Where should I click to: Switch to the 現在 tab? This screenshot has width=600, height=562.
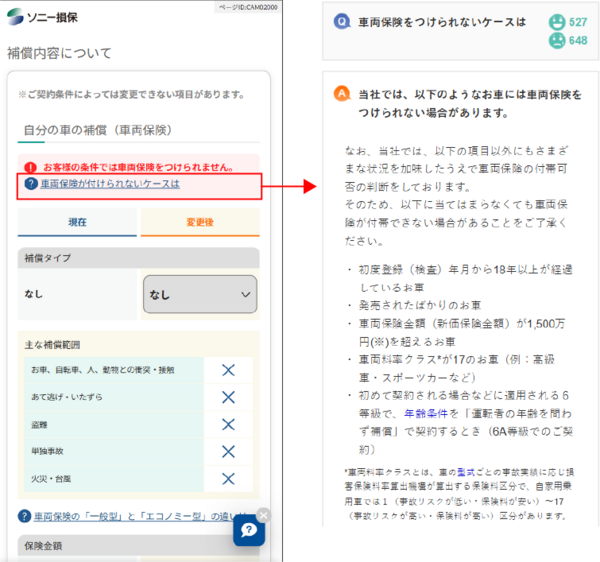pos(77,222)
